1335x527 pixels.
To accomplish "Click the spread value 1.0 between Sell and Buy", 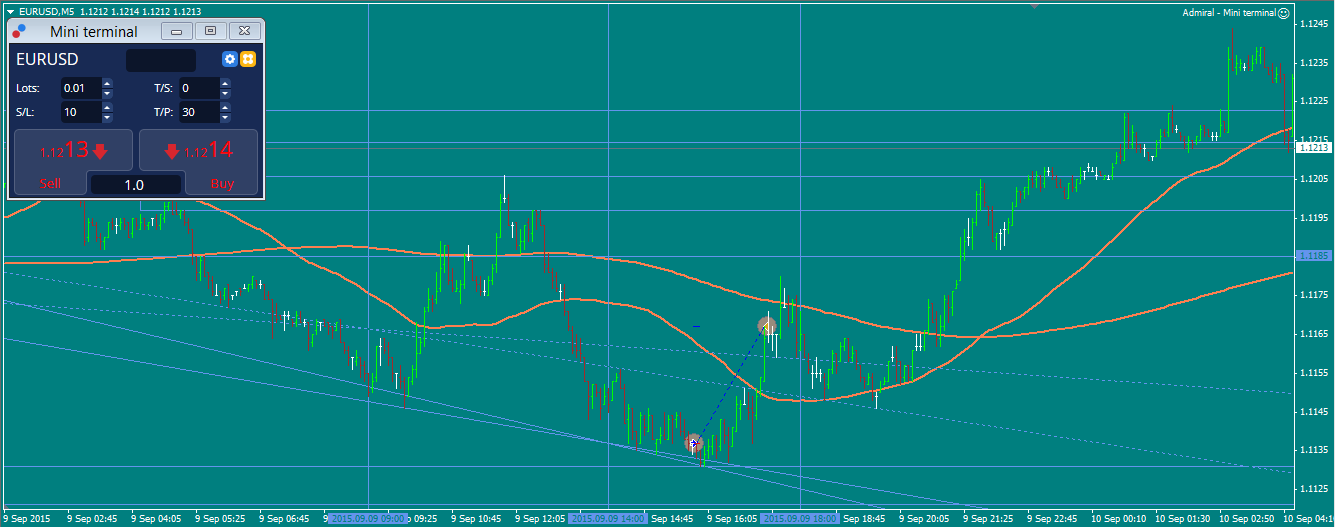I will click(x=135, y=185).
